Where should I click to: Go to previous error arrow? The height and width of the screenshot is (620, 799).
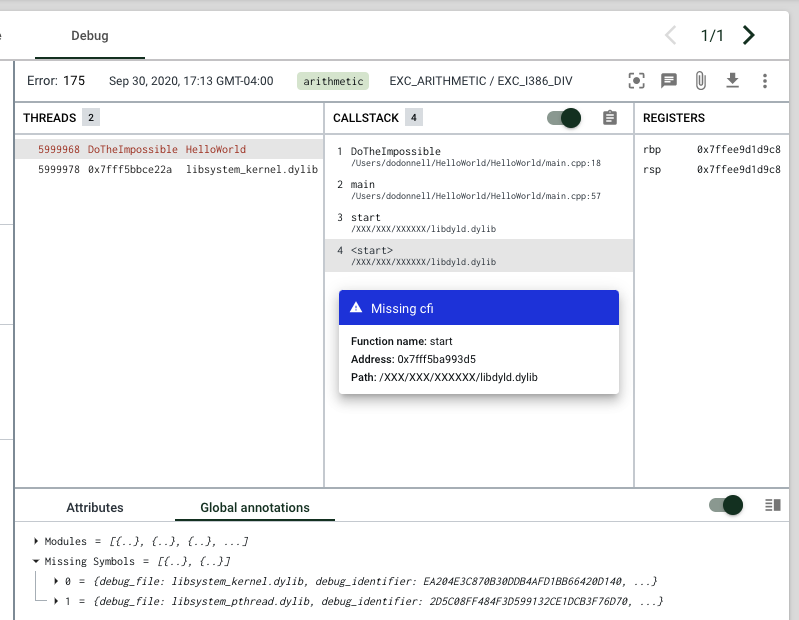pyautogui.click(x=671, y=36)
